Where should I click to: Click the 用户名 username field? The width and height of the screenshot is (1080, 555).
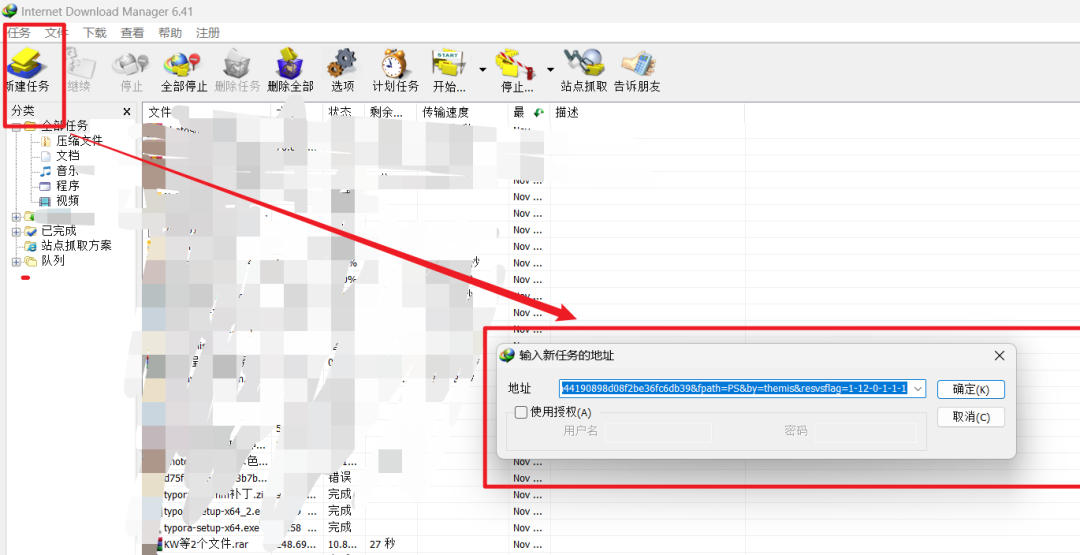(658, 431)
